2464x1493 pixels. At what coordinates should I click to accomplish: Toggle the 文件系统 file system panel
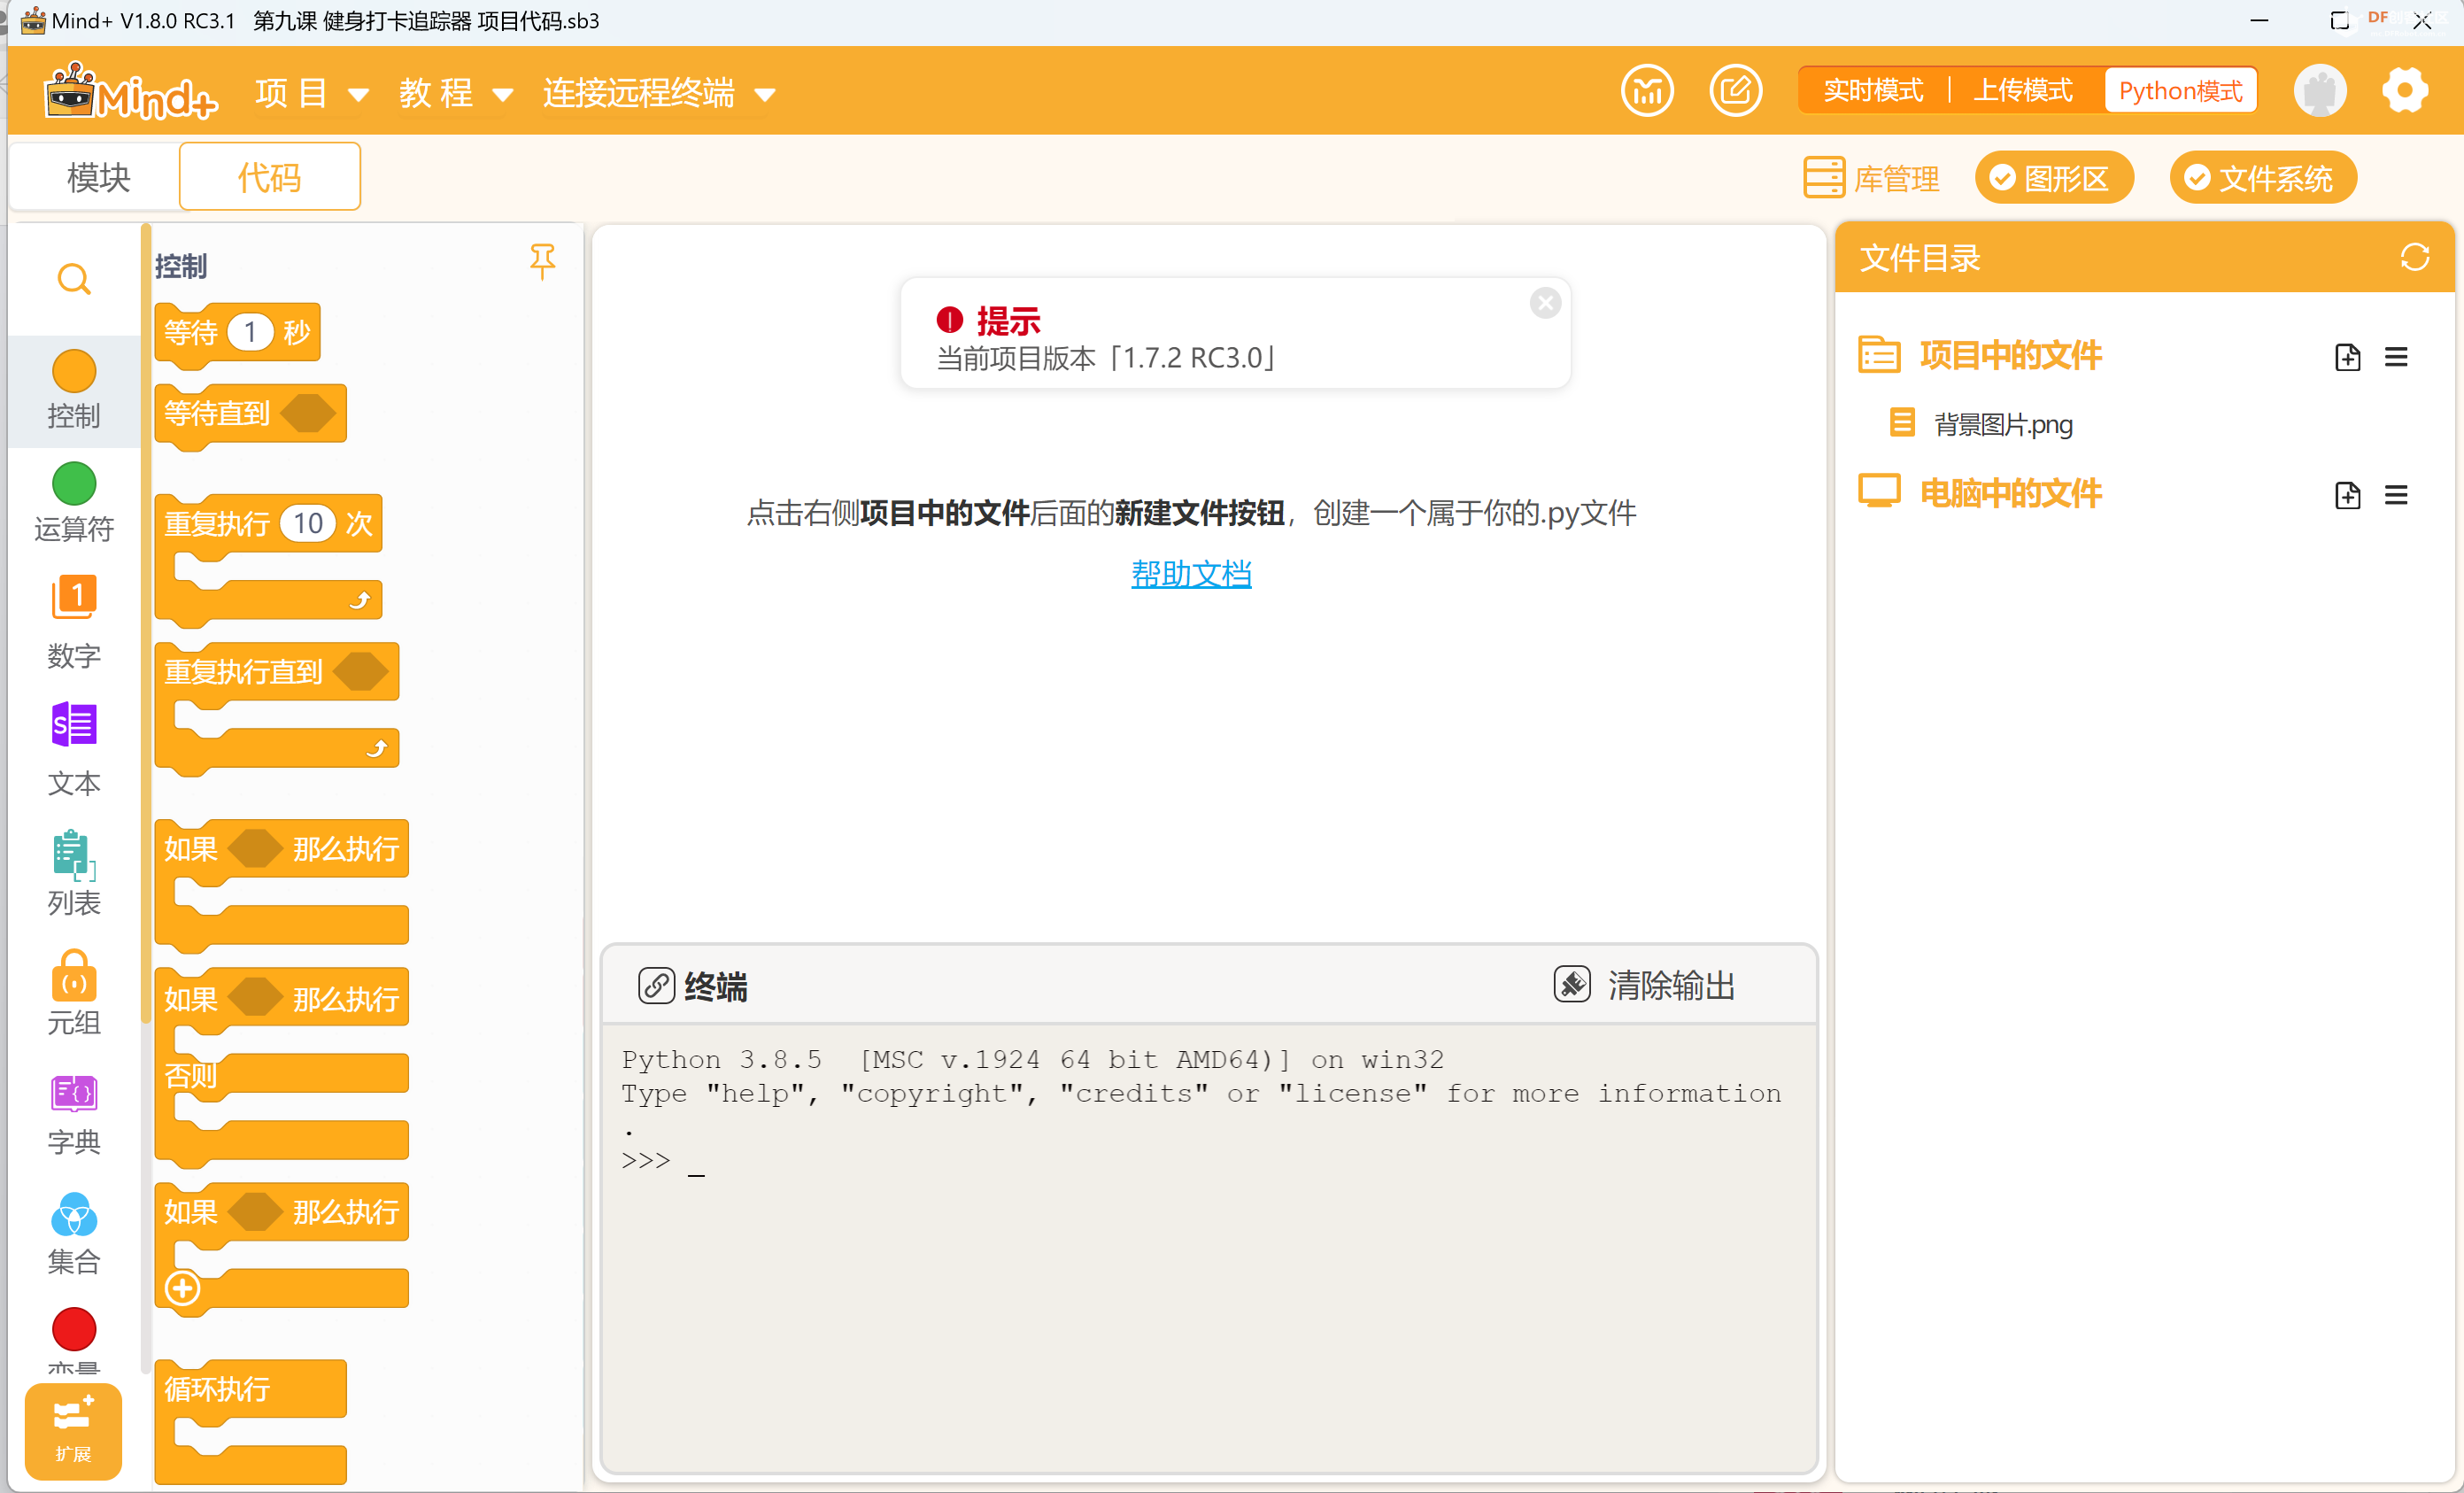click(x=2262, y=178)
